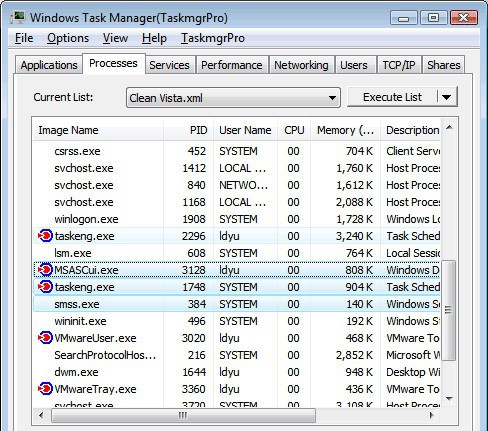Minimize the Task Manager window
The image size is (488, 431).
(403, 18)
